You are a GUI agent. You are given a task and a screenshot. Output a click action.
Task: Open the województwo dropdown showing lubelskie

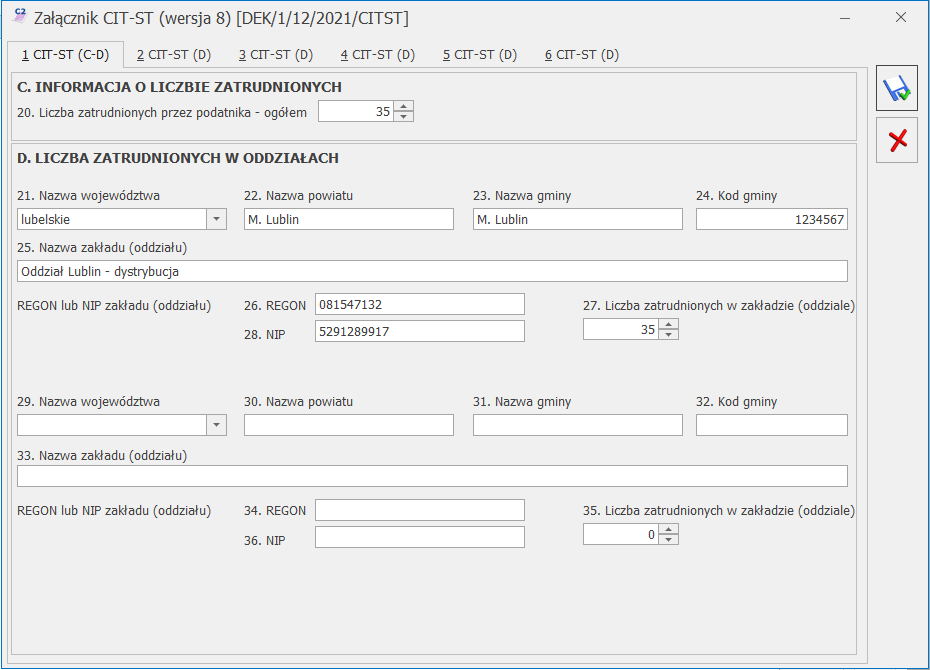point(215,218)
